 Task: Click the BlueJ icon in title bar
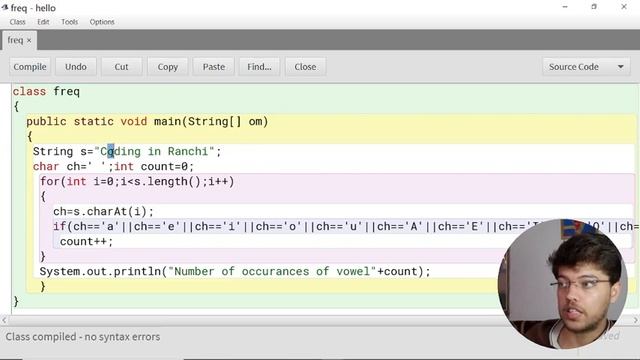[4, 7]
